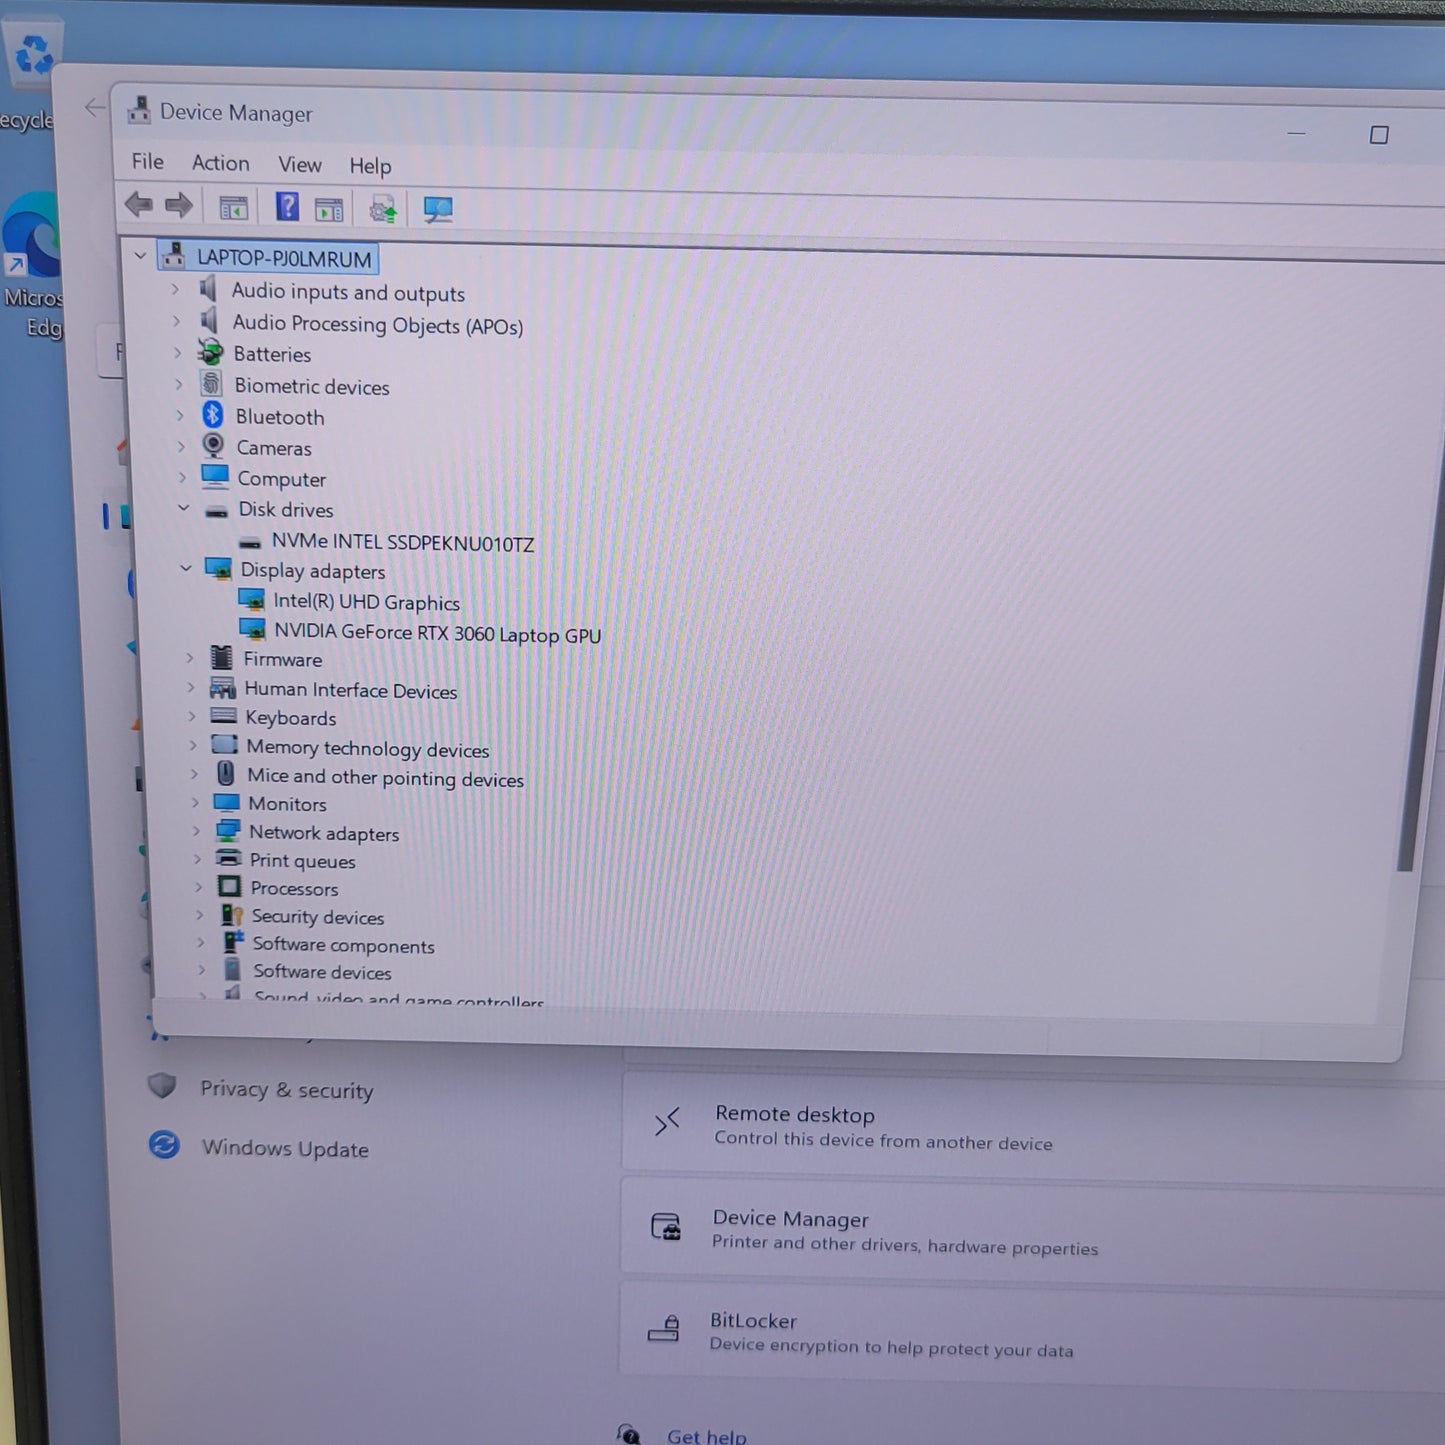Click the Forward arrow toolbar icon
Screen dimensions: 1445x1445
[179, 206]
